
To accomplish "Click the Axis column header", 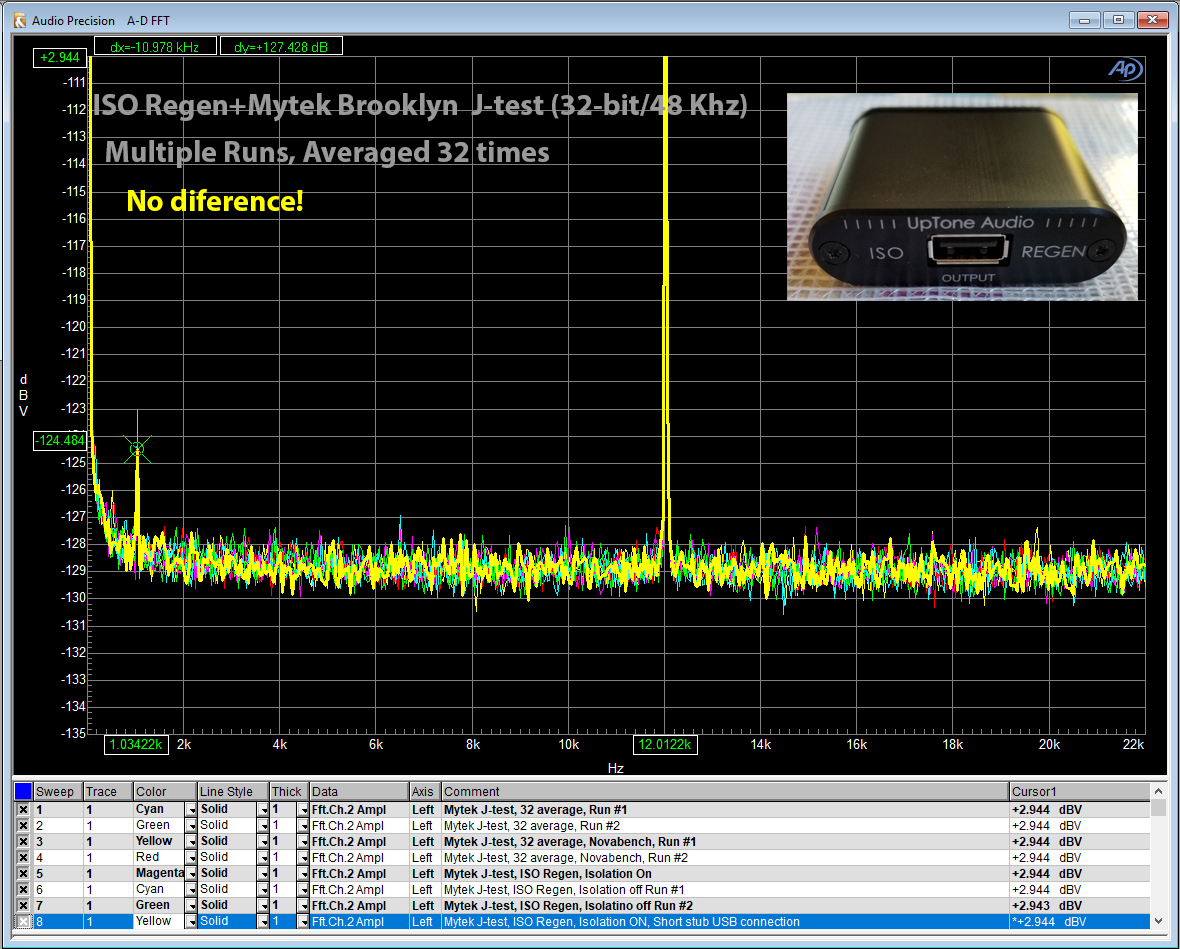I will coord(425,791).
